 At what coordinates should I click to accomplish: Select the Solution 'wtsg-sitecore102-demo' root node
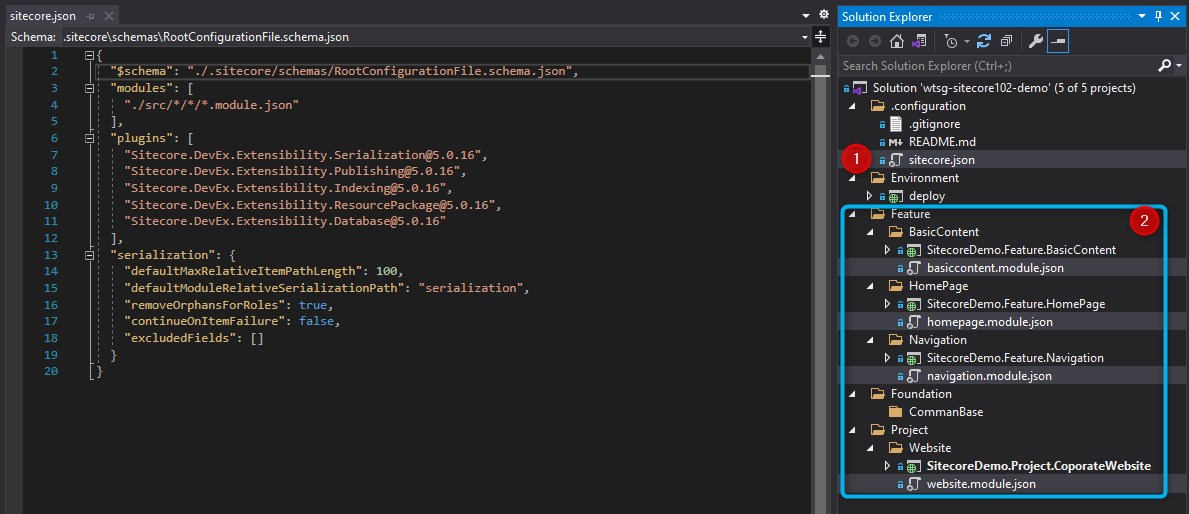[1004, 88]
